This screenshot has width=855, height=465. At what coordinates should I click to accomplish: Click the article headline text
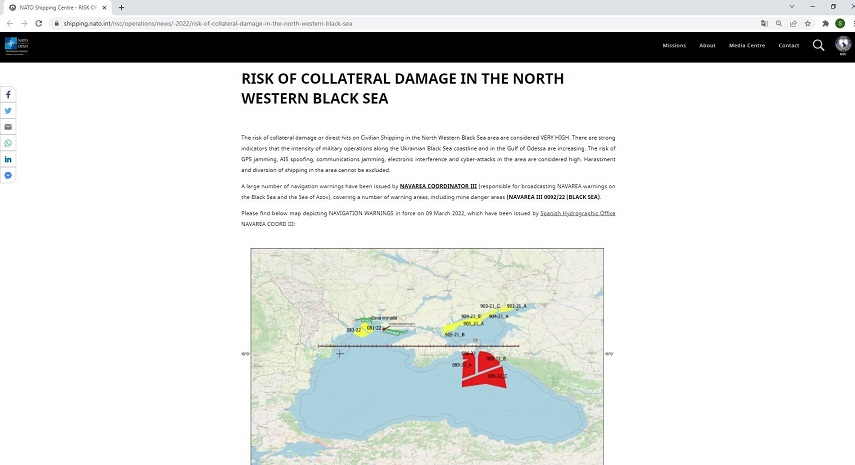402,88
